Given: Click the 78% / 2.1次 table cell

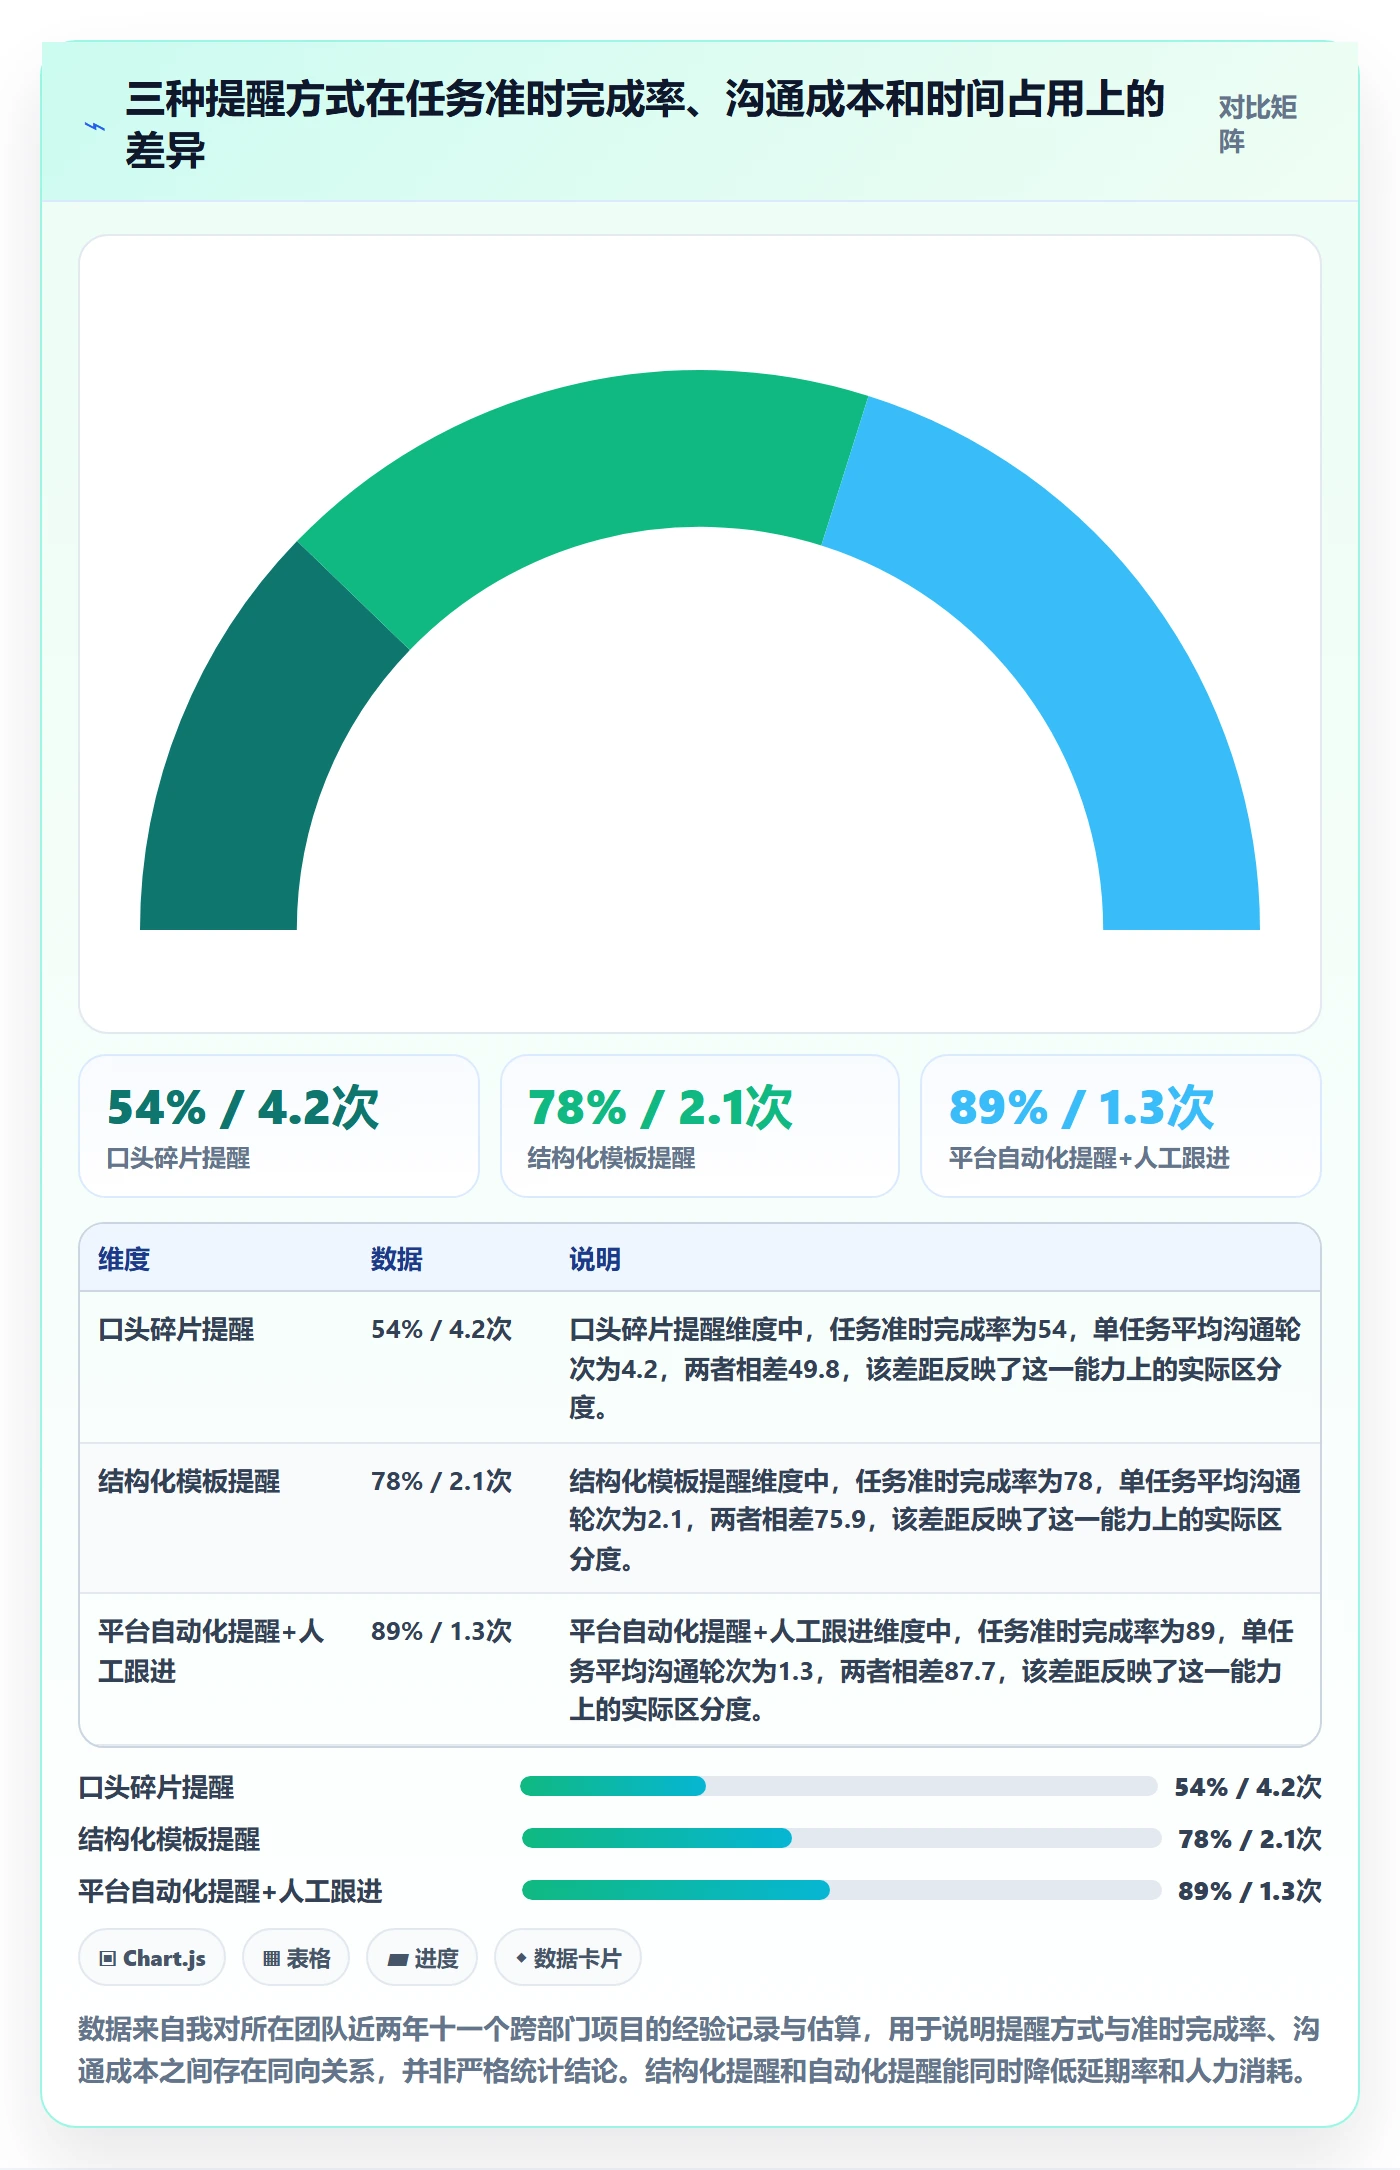Looking at the screenshot, I should click(x=441, y=1481).
